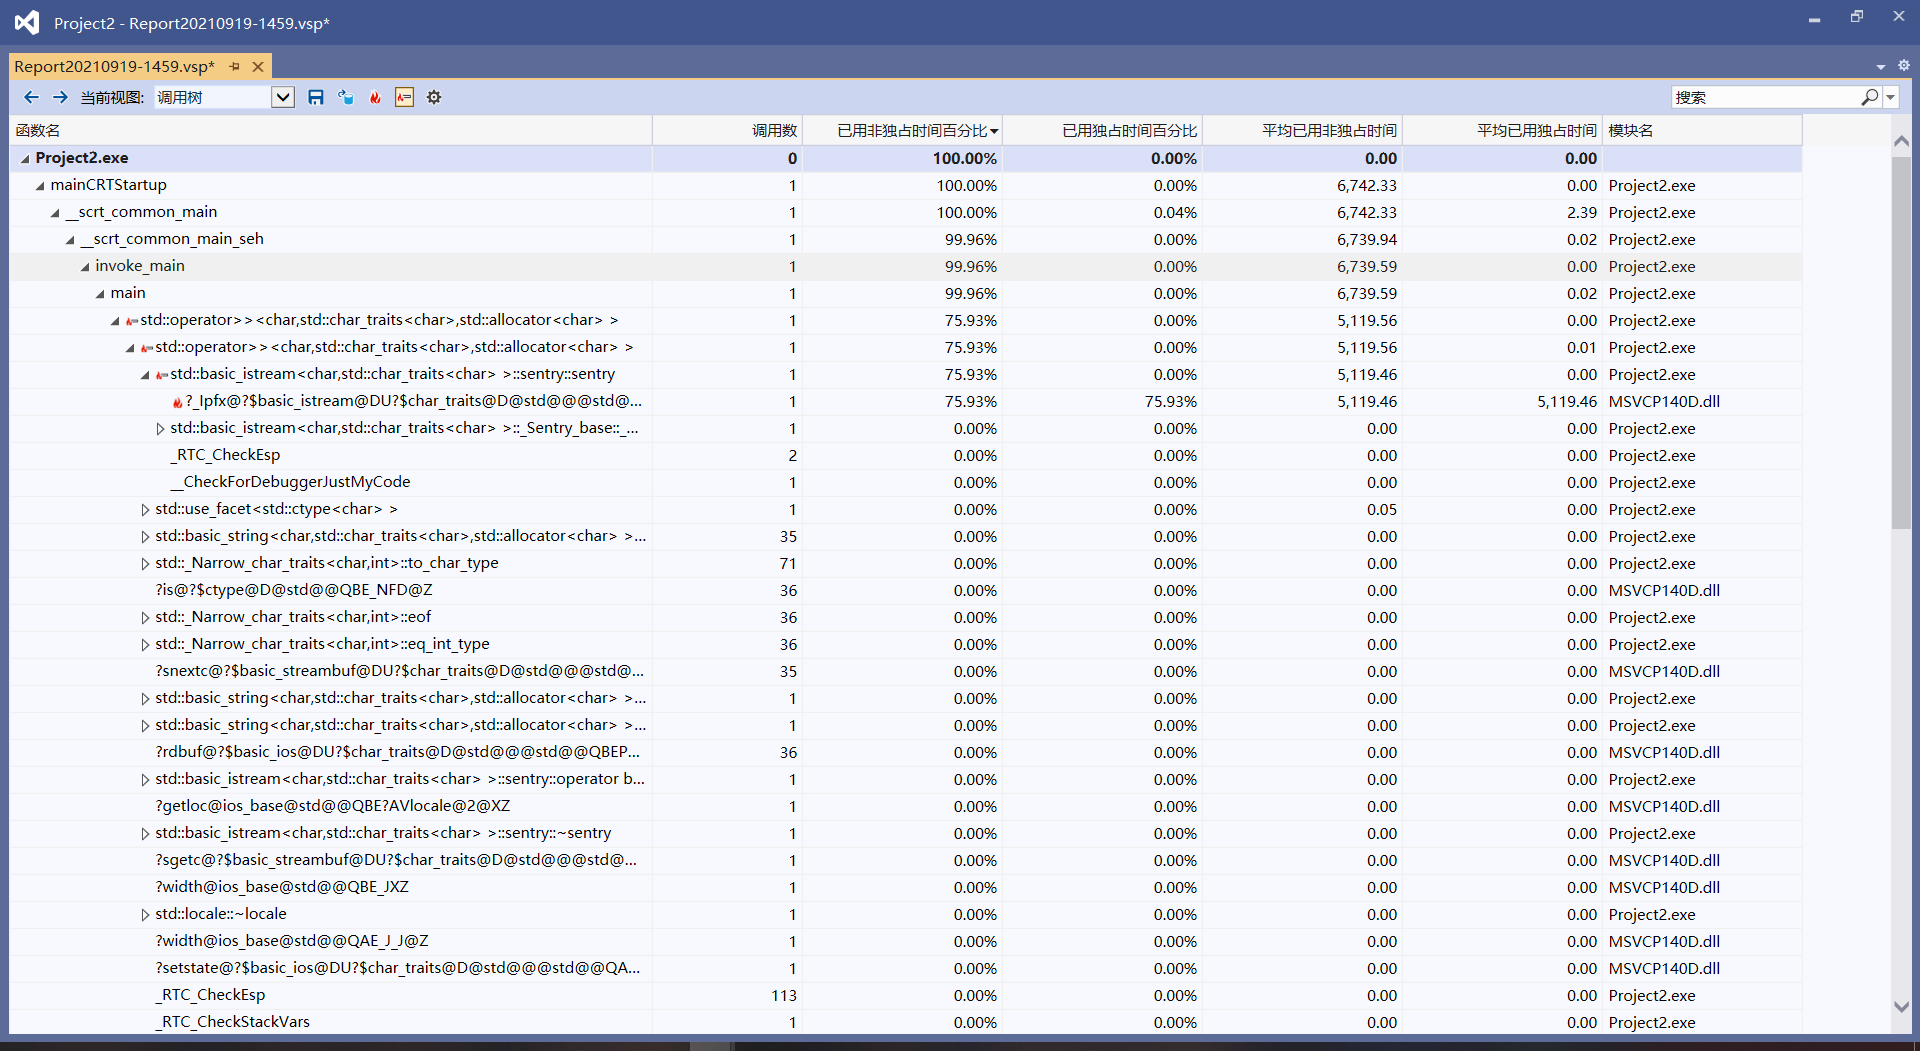
Task: Click the red flame expand hot path icon
Action: 375,97
